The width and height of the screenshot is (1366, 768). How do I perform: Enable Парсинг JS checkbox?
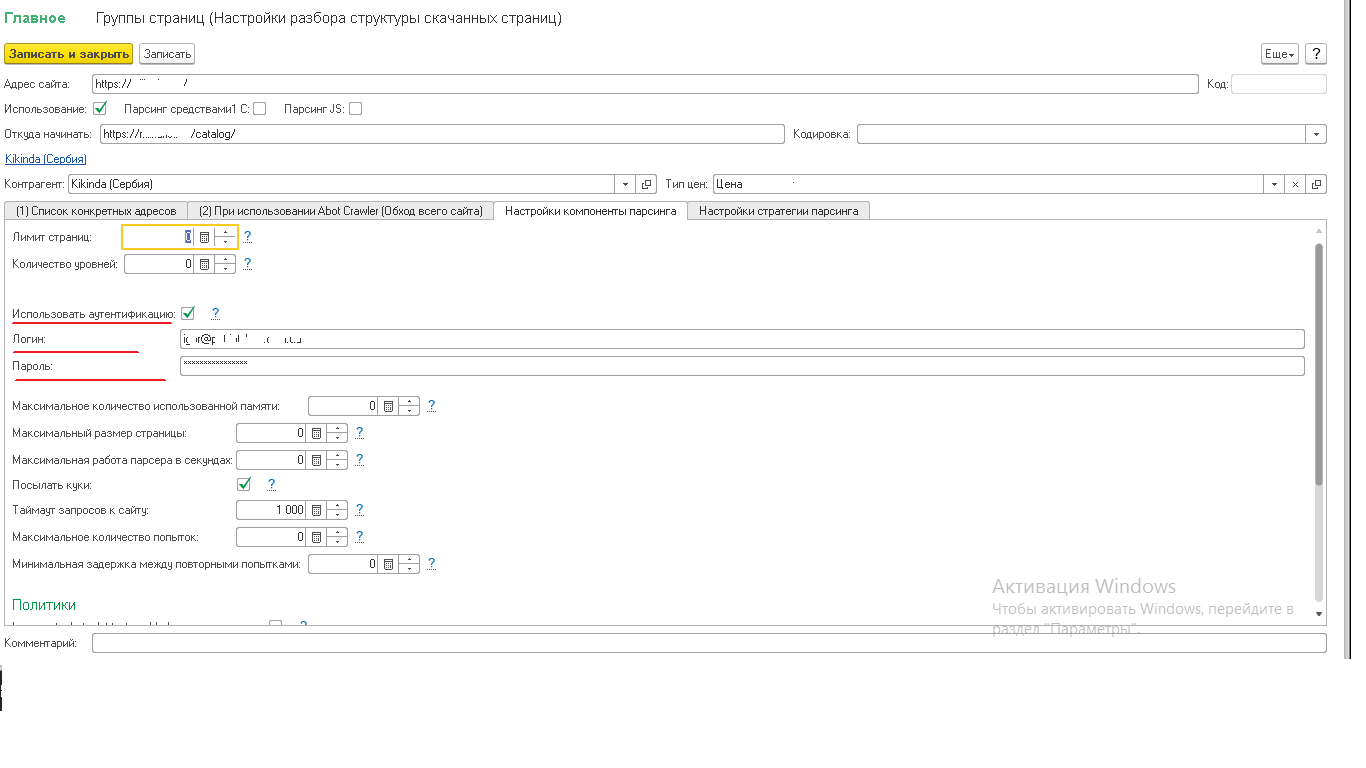click(355, 108)
